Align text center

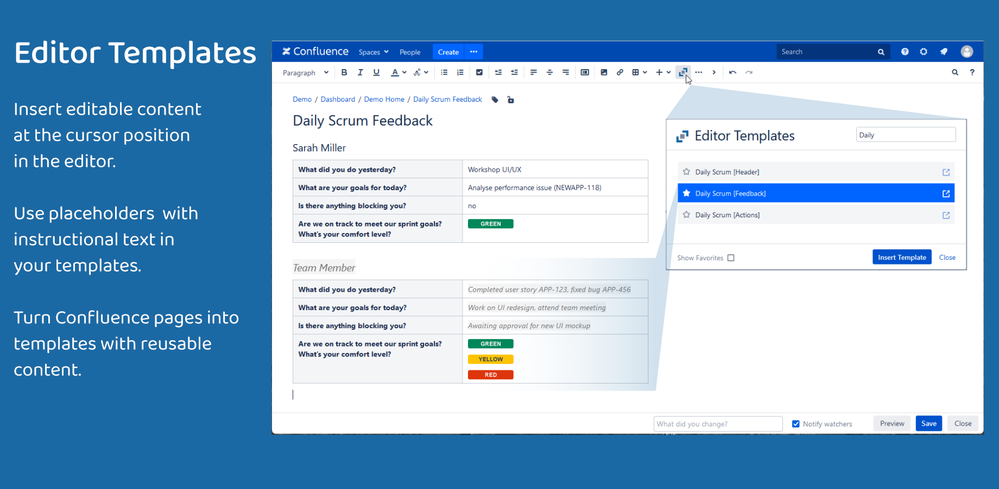pyautogui.click(x=549, y=73)
